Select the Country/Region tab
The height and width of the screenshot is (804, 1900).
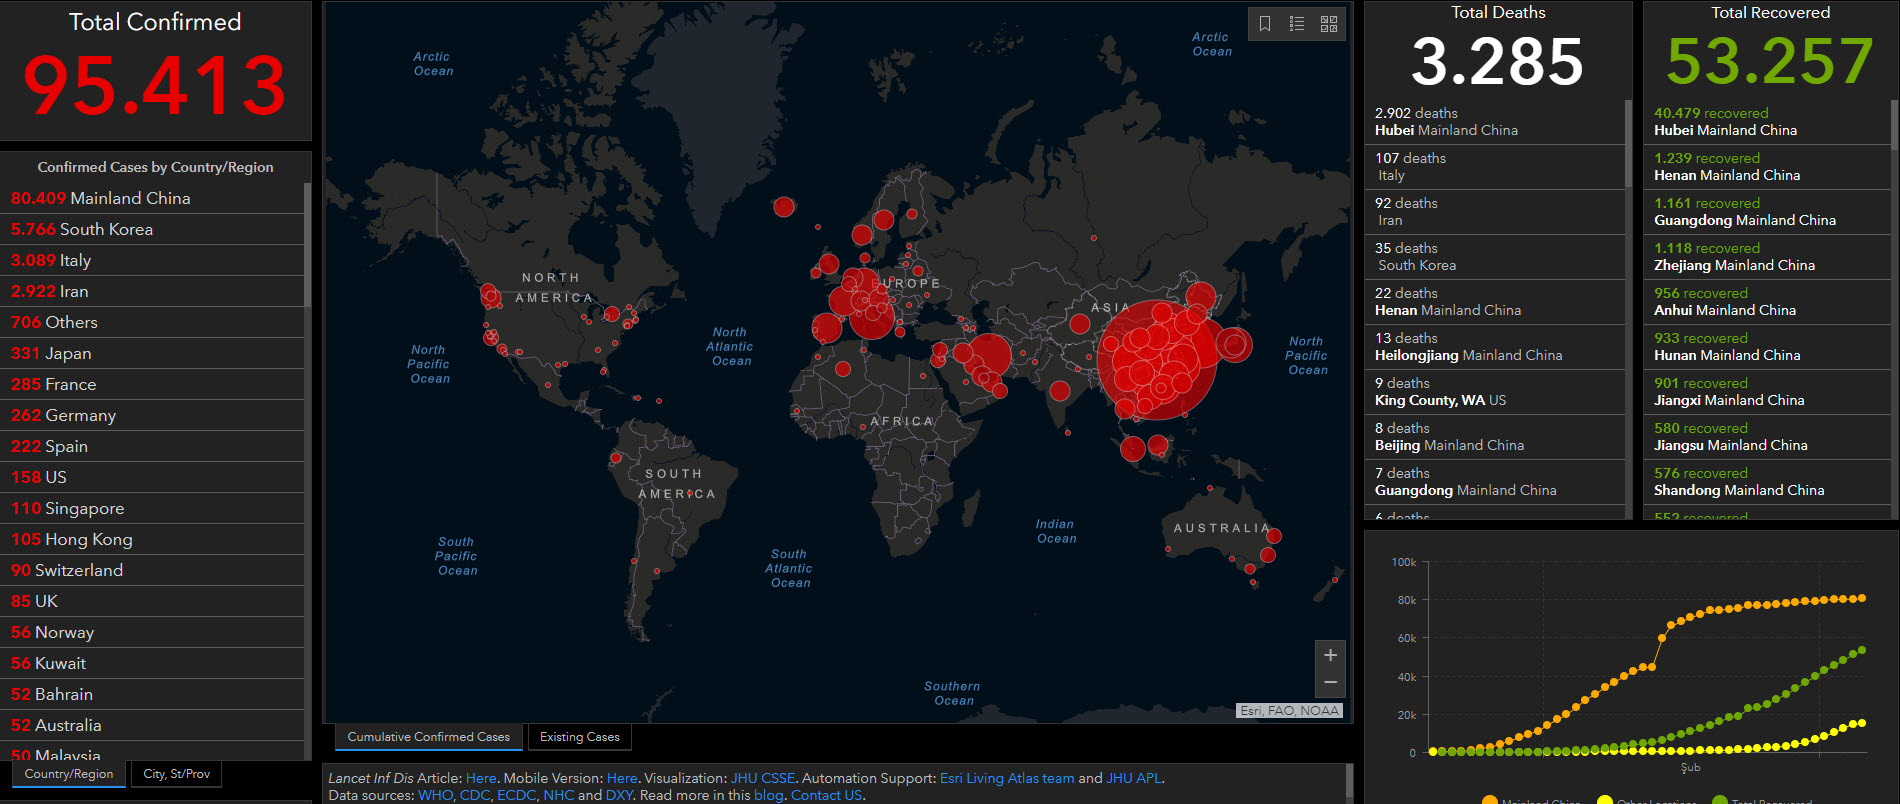click(69, 774)
